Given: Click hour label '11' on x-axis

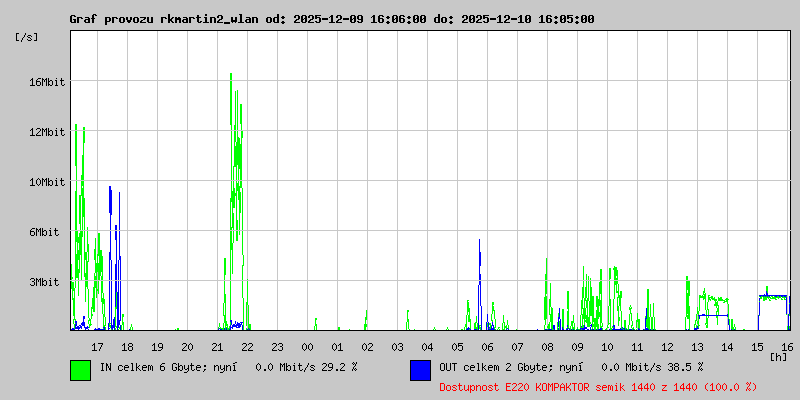Looking at the screenshot, I should (x=637, y=347).
